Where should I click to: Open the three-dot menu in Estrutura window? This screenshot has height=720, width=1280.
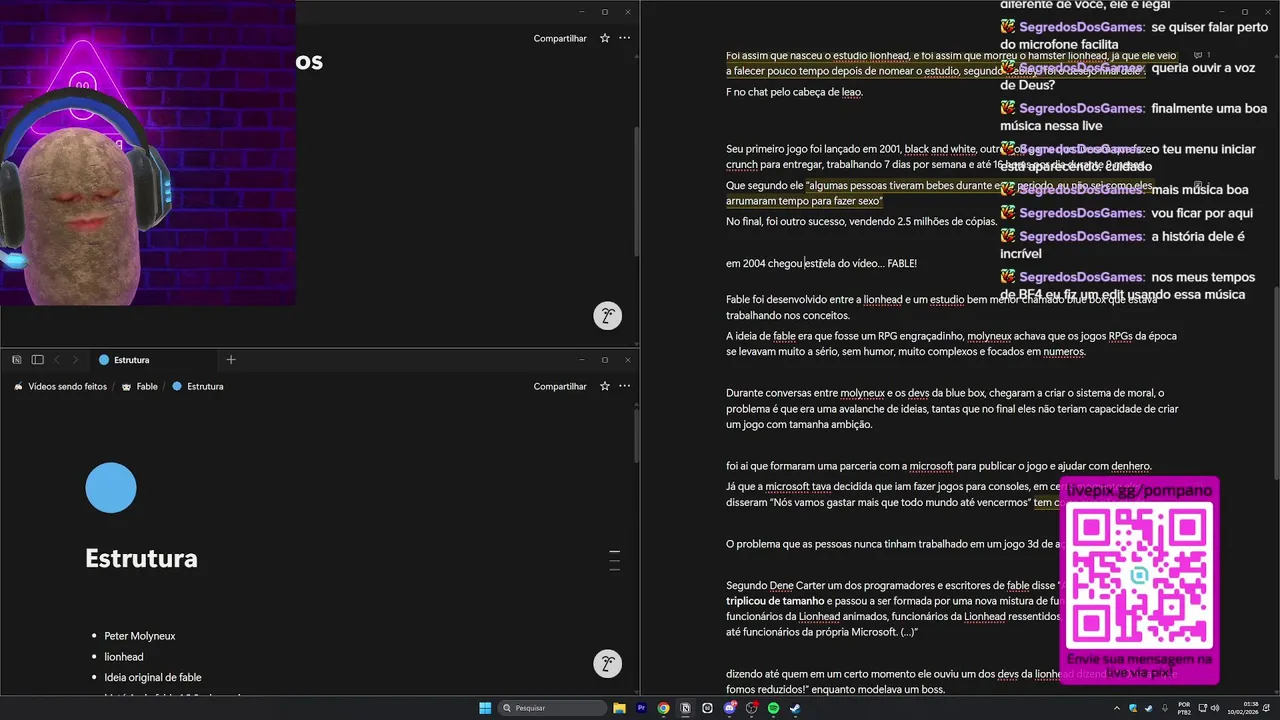[625, 386]
